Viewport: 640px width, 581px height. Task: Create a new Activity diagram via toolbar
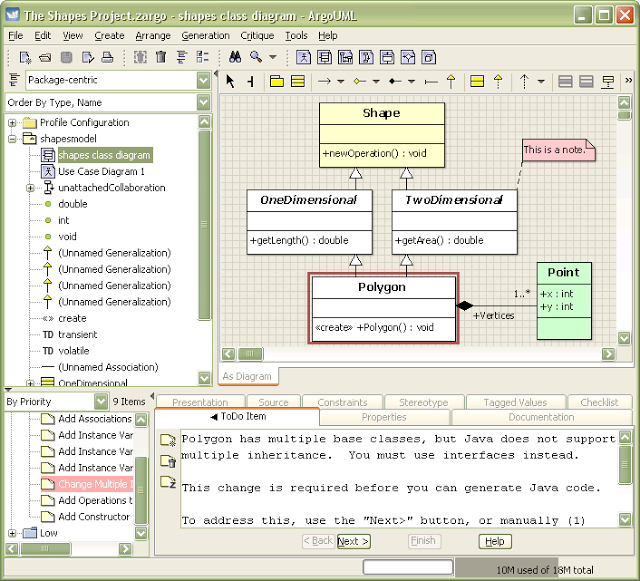408,57
